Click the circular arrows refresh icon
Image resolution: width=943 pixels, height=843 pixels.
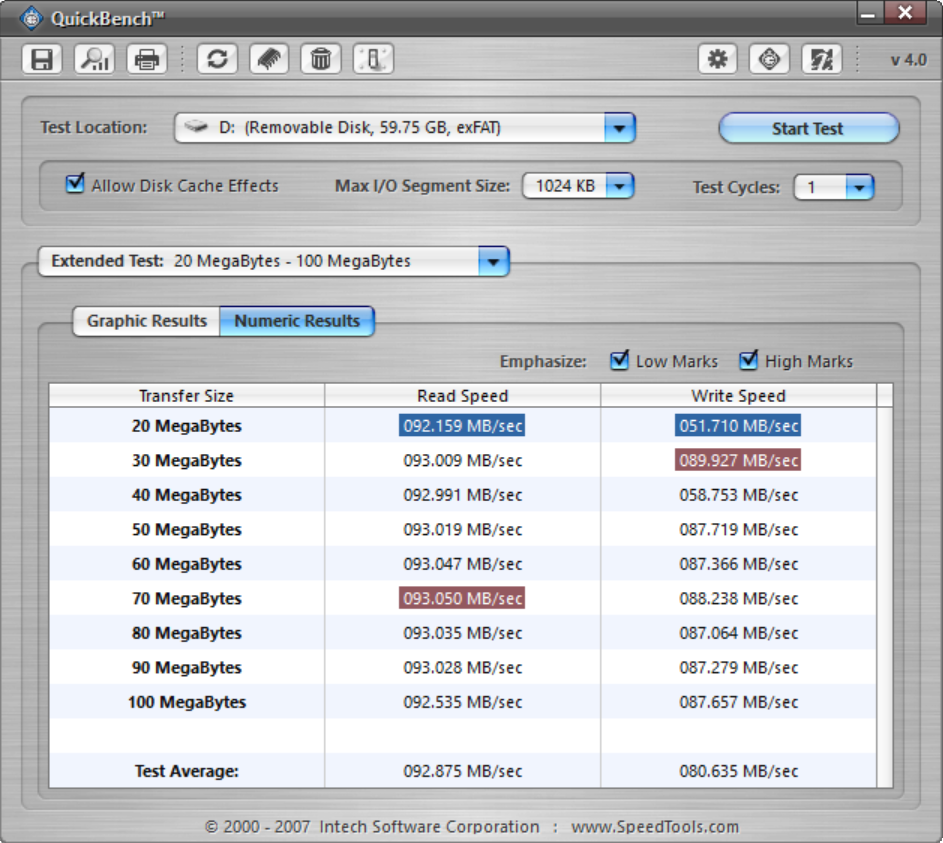pos(217,59)
